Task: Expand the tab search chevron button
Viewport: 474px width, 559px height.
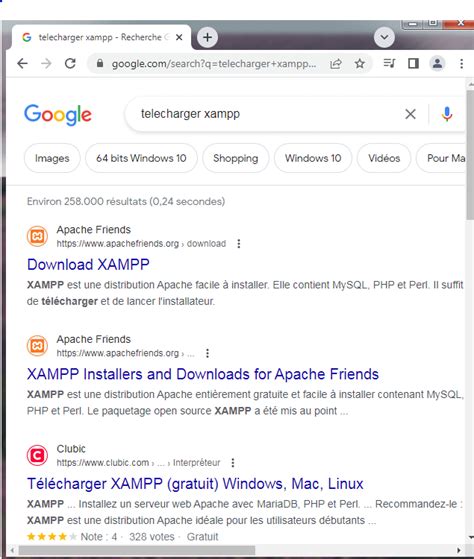Action: pos(384,37)
